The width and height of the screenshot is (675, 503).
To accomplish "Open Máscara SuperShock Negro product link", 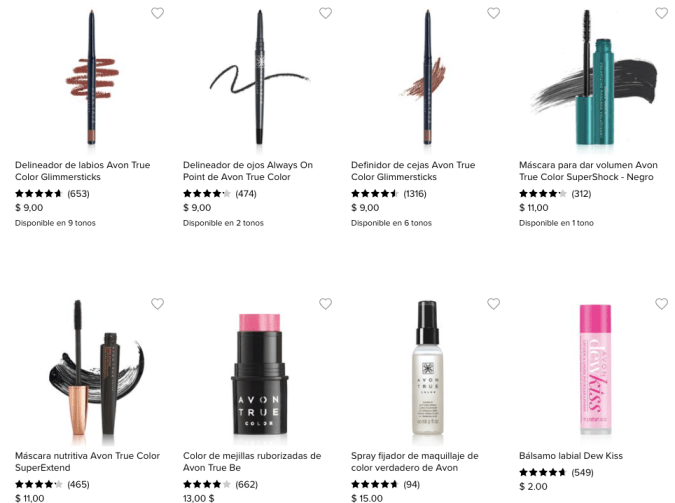I will click(588, 171).
